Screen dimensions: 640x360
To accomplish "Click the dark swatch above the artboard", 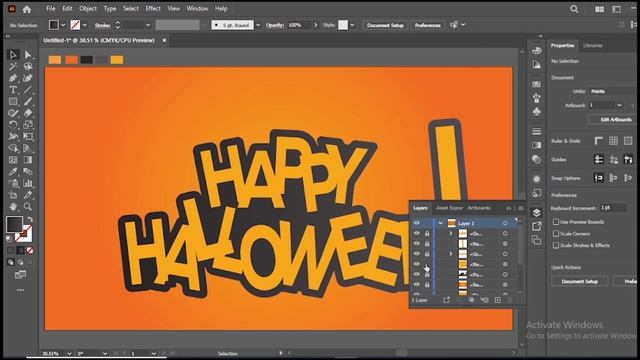I will pos(87,60).
